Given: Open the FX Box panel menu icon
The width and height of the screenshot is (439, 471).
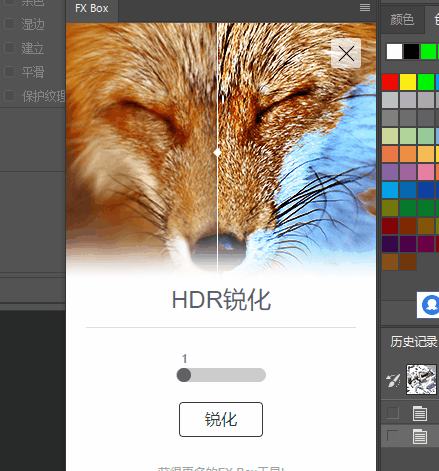Looking at the screenshot, I should tap(365, 7).
